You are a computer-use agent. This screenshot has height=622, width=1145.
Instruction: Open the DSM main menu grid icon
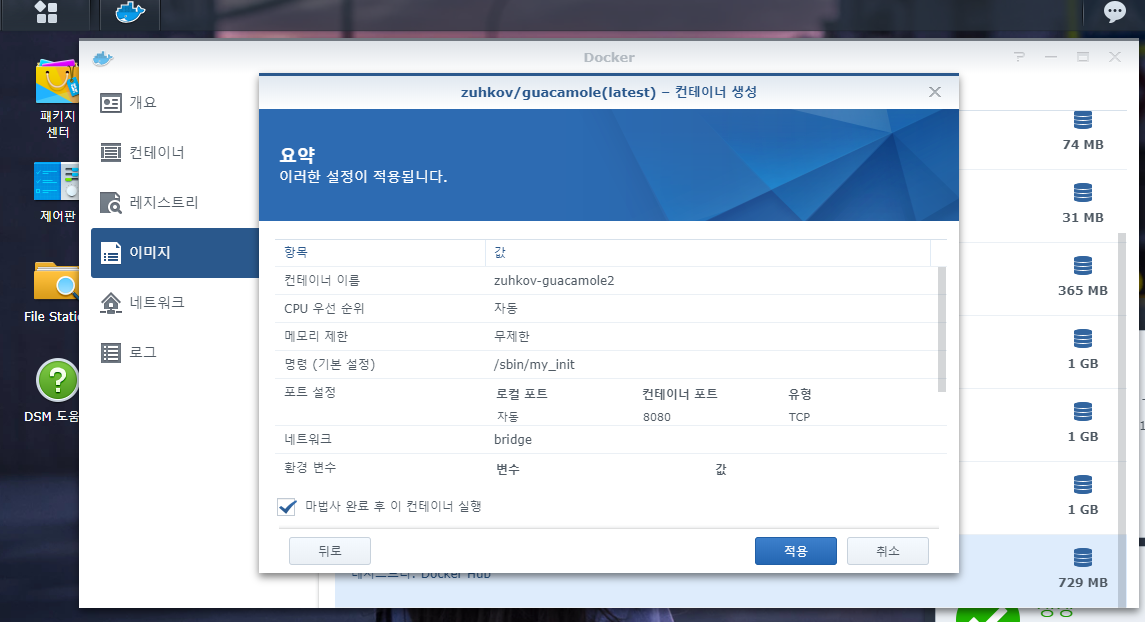pyautogui.click(x=46, y=12)
